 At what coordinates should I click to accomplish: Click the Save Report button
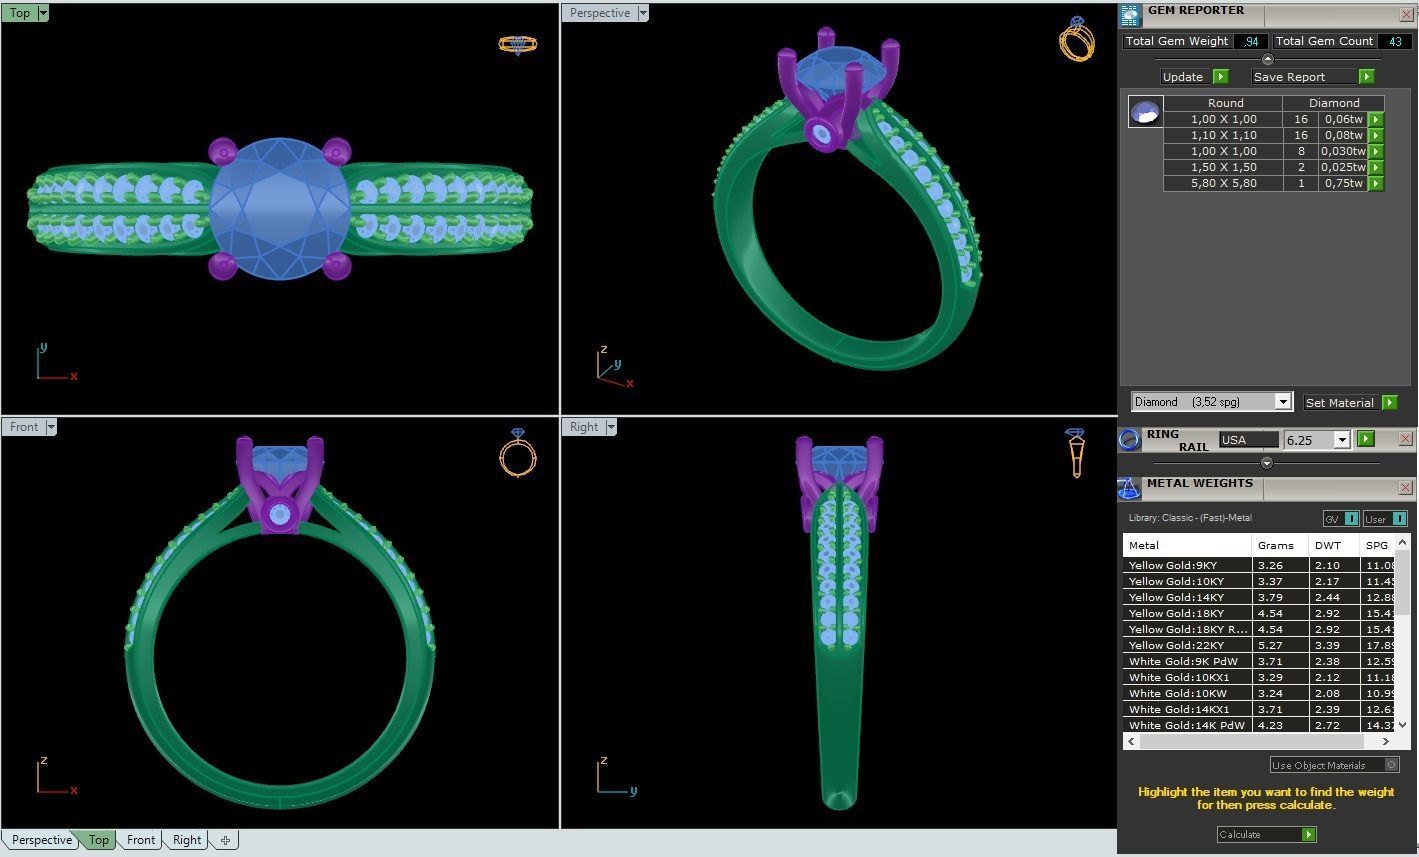(x=1313, y=77)
